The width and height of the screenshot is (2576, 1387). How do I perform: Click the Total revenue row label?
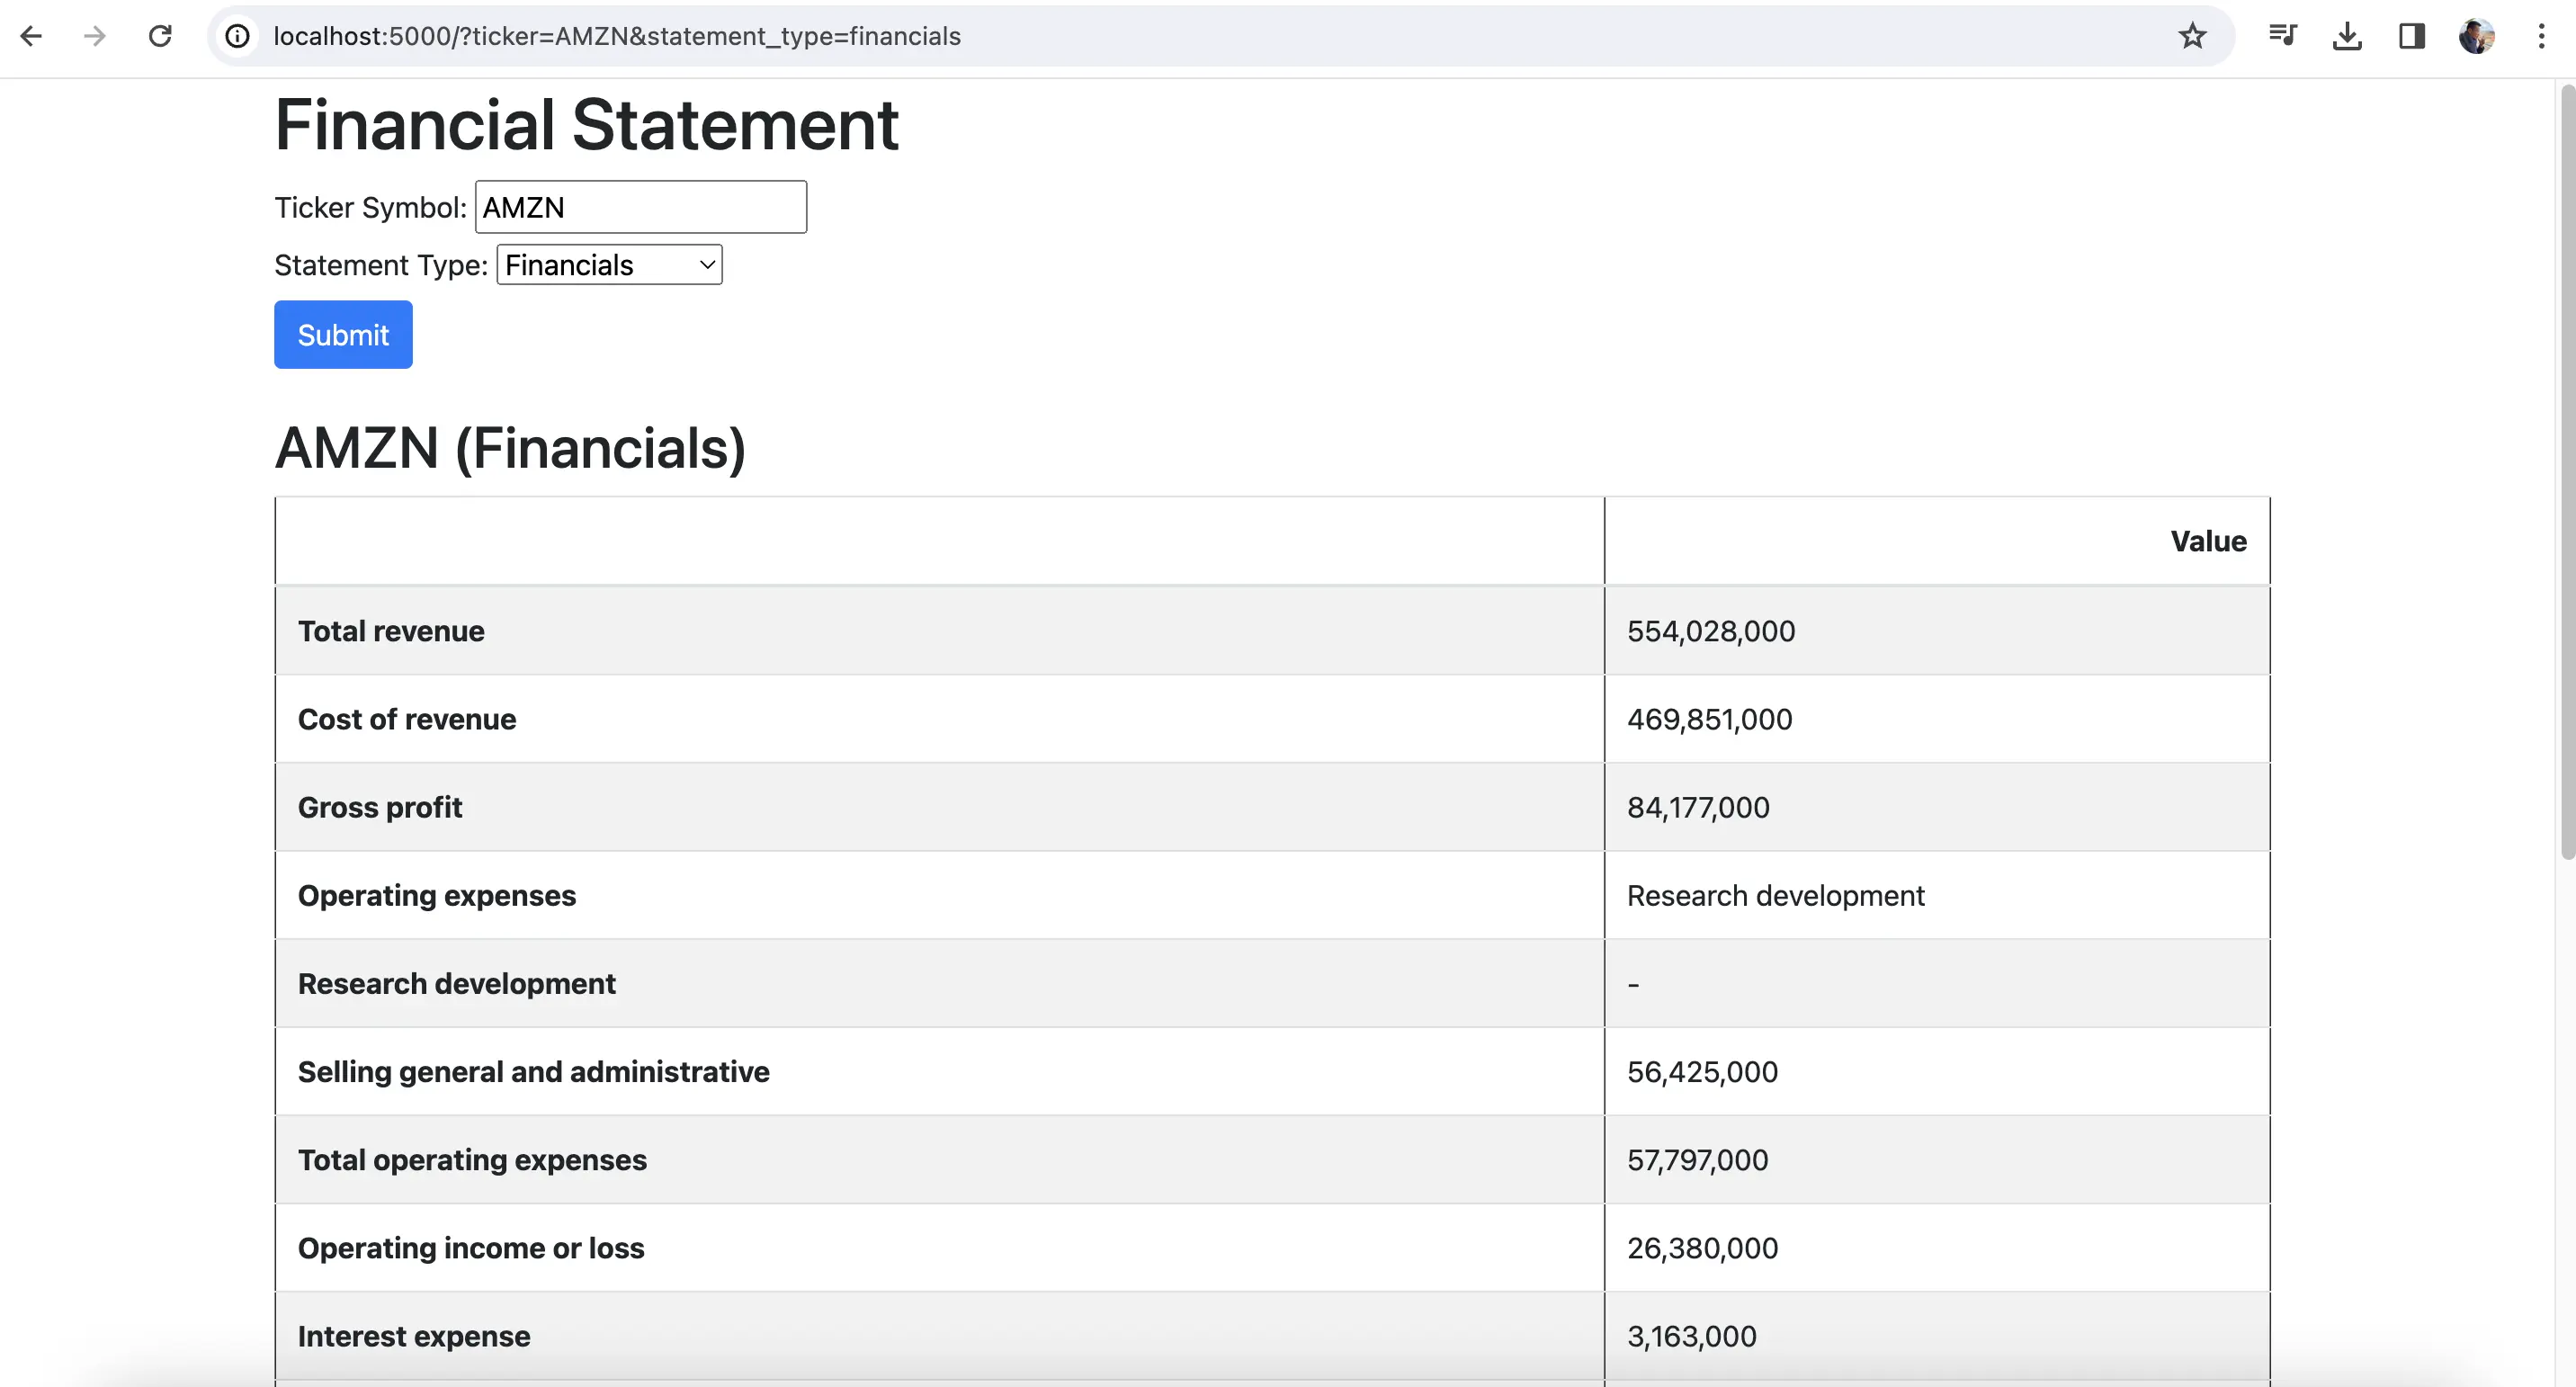391,631
